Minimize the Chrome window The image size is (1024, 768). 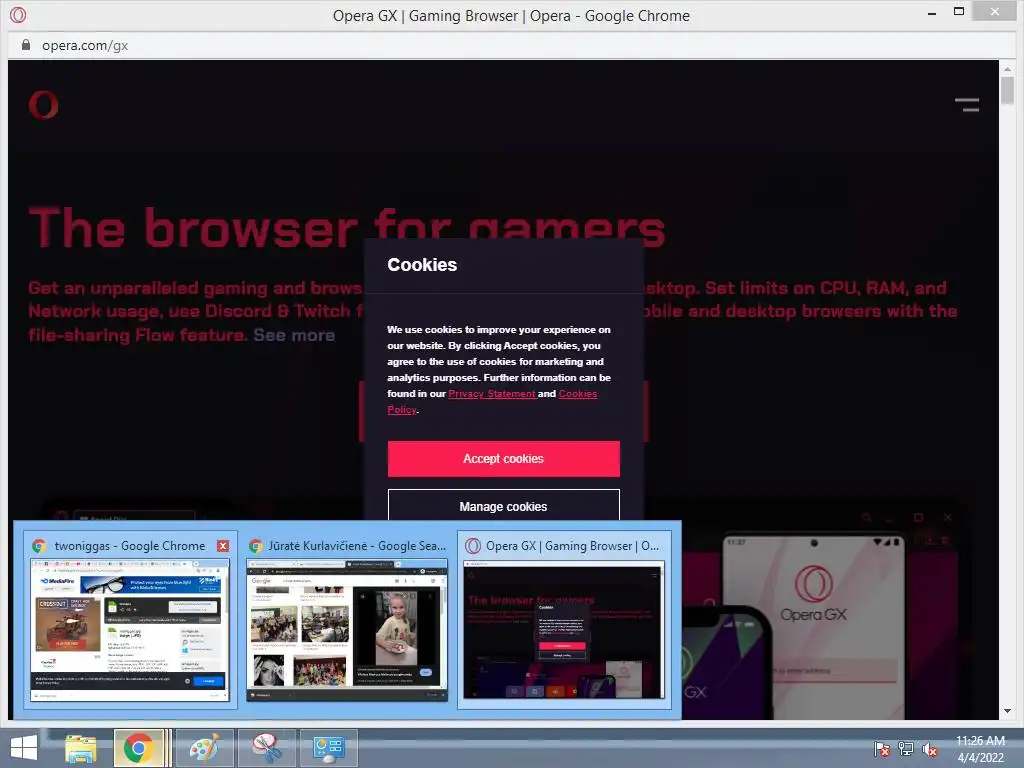[932, 12]
